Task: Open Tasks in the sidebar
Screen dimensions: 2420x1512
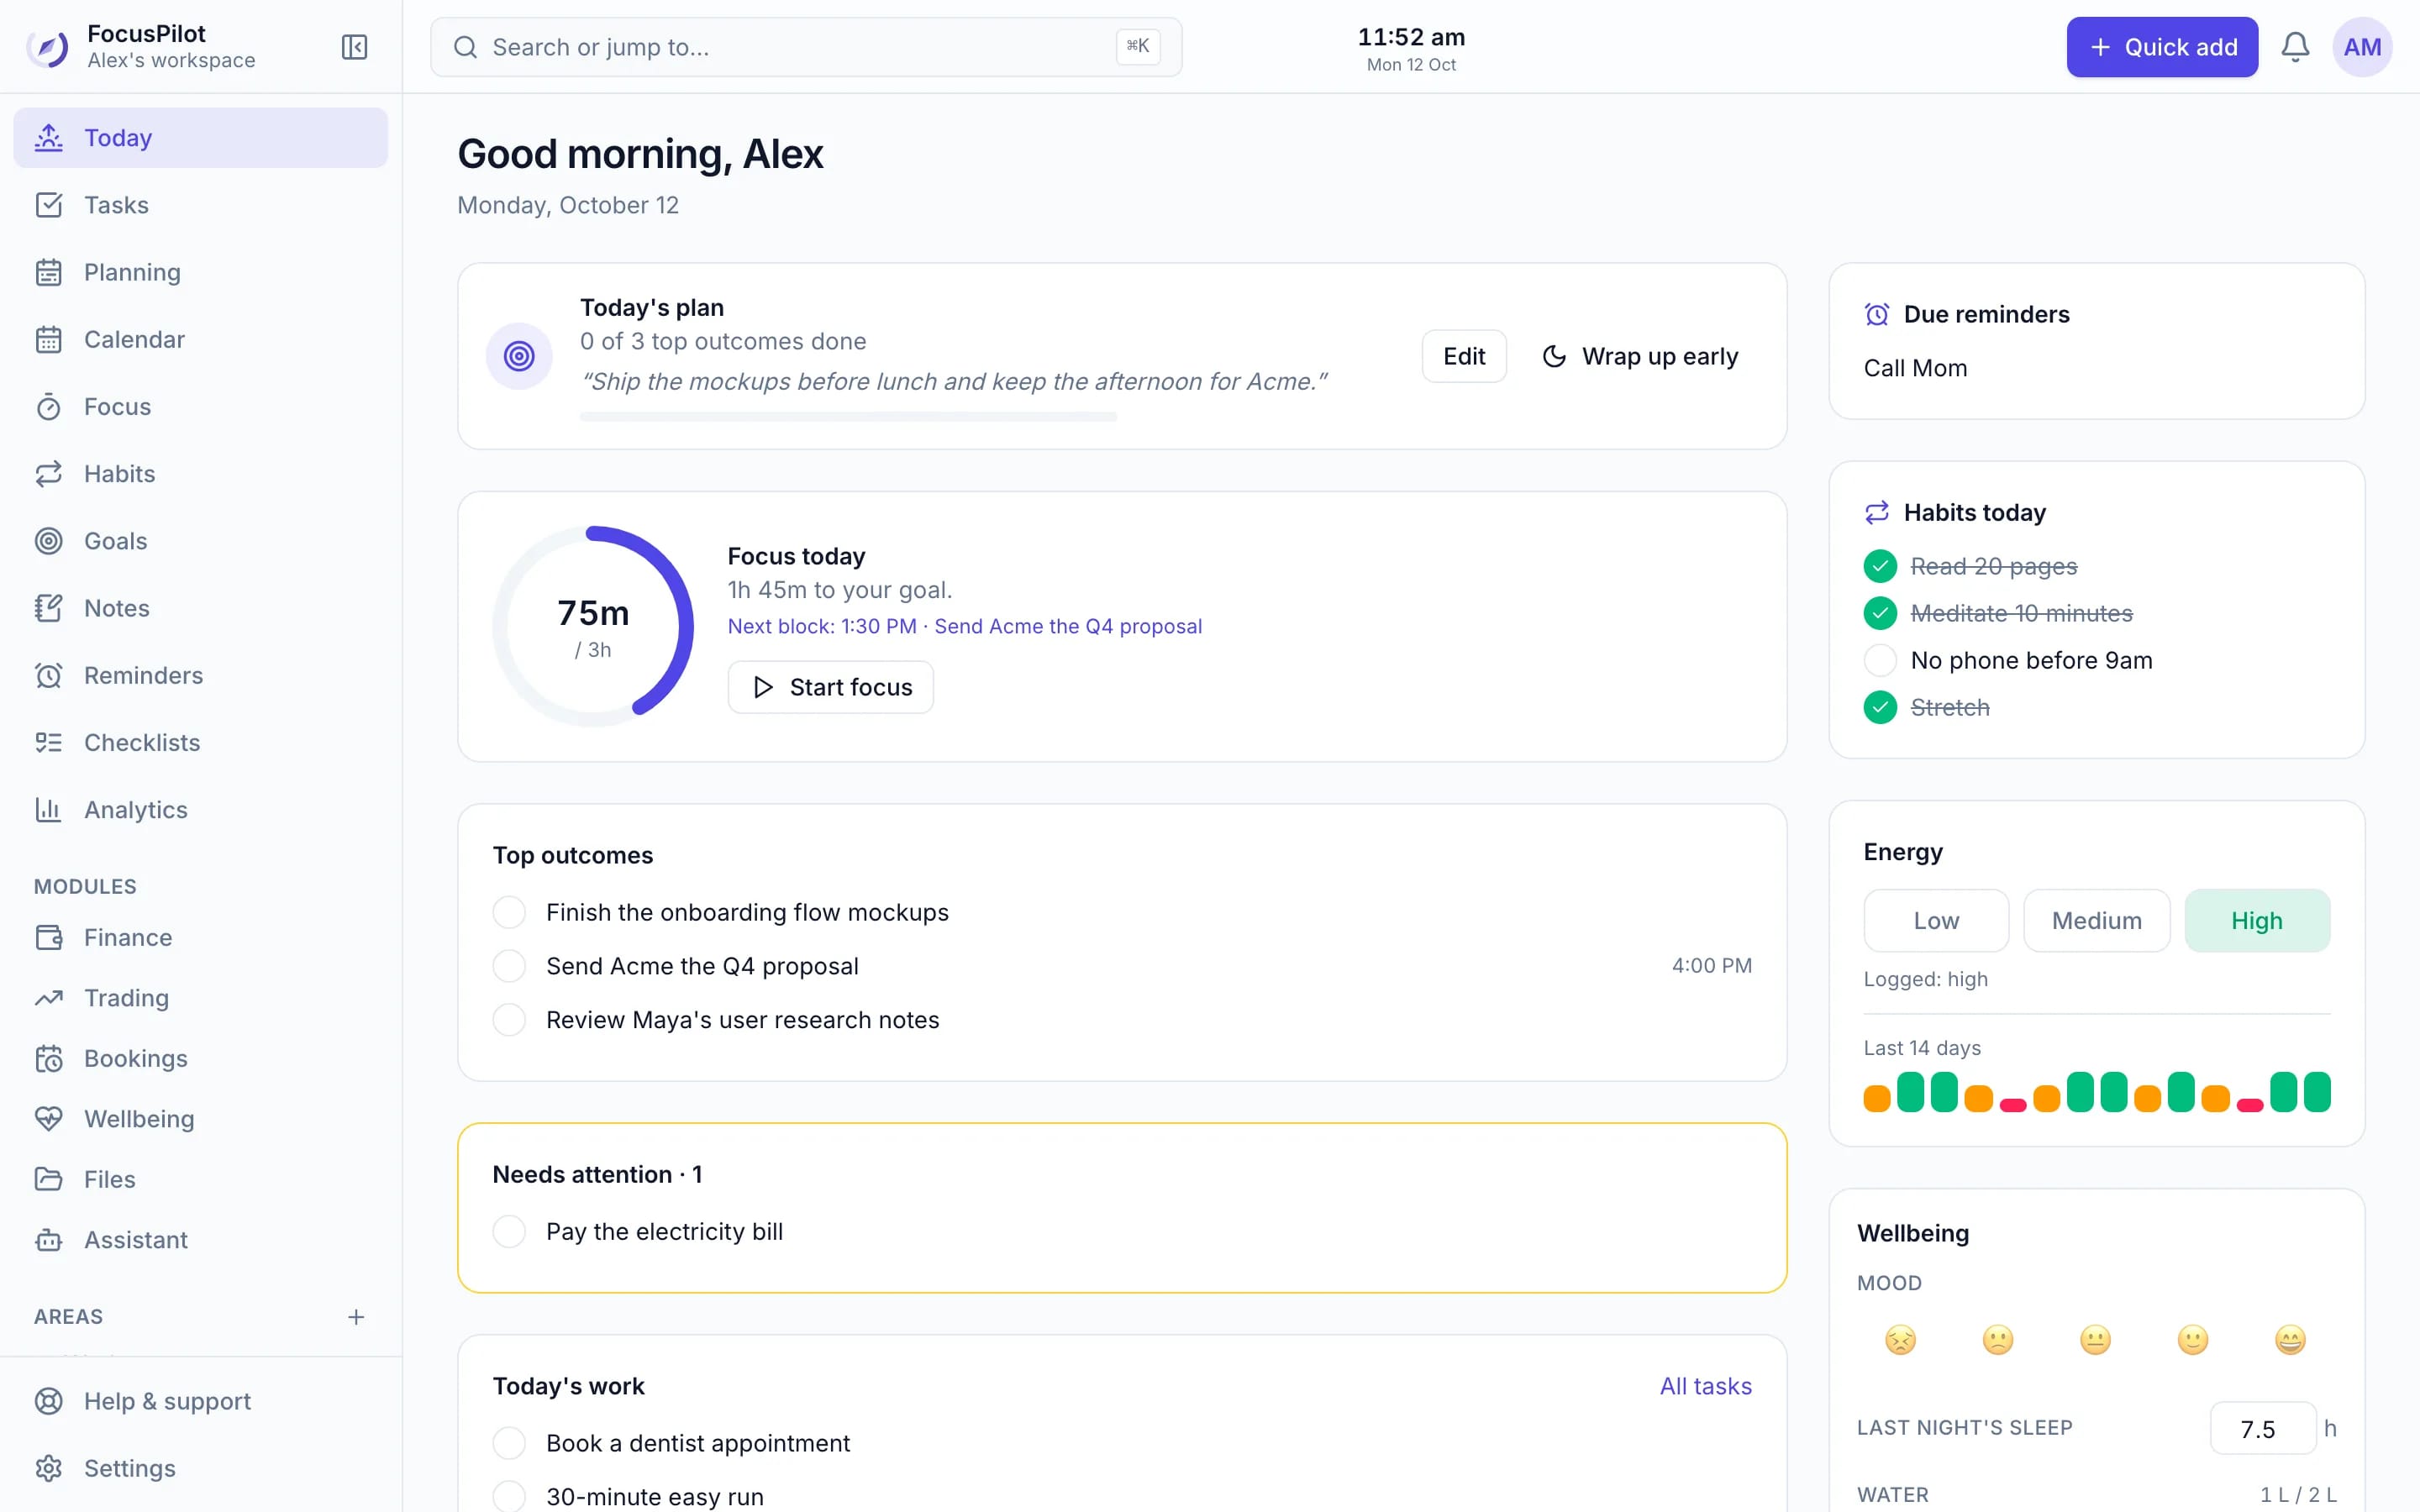Action: [x=200, y=205]
